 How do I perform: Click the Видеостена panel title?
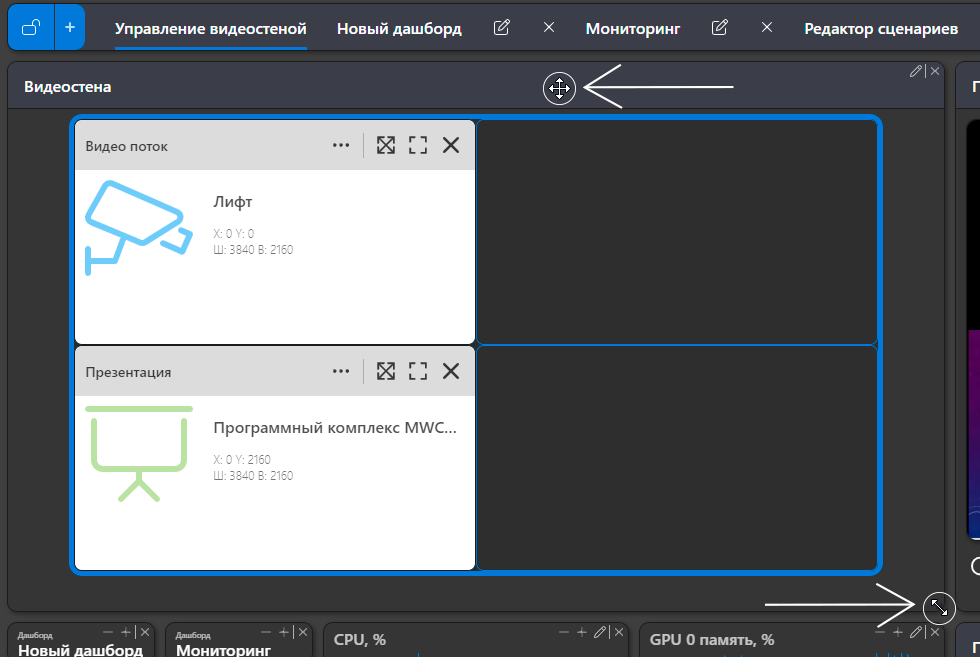point(68,87)
